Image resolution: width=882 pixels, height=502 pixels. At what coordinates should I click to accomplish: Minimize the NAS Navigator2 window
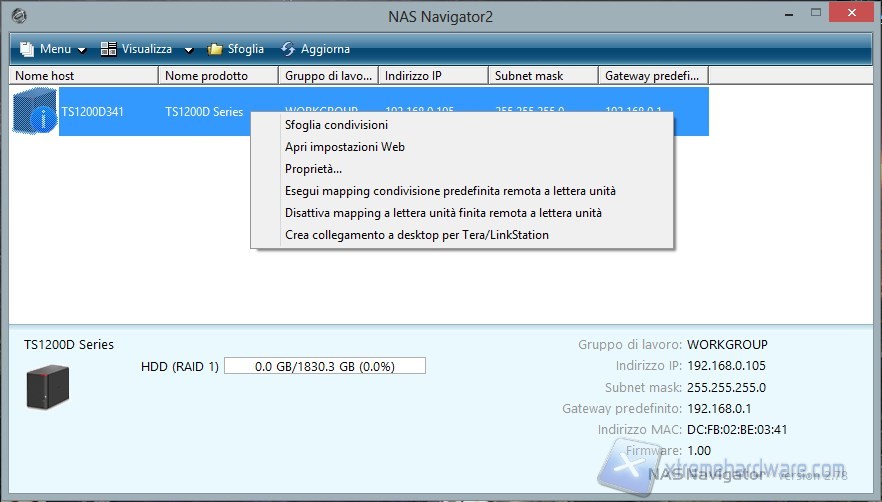(x=778, y=13)
